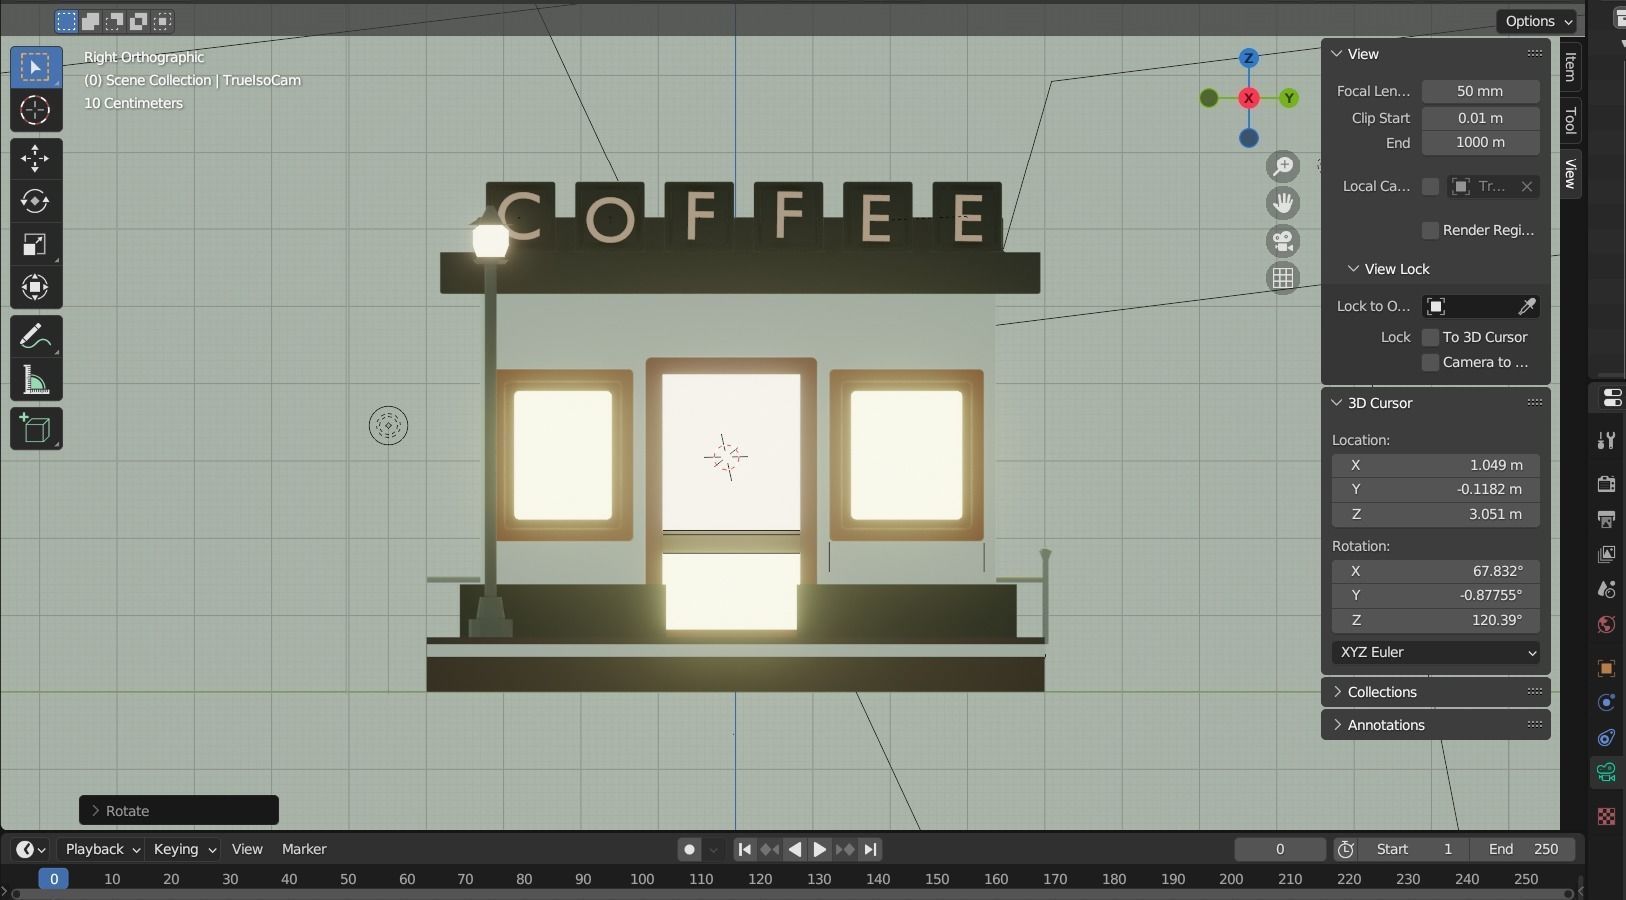Screen dimensions: 1626x900
Task: Click the Pan view hand icon
Action: coord(1283,203)
